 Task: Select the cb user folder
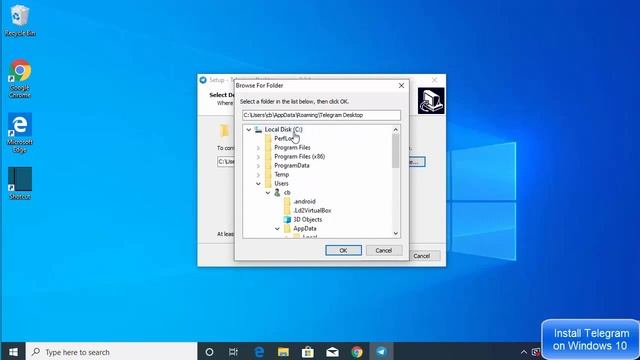click(287, 192)
